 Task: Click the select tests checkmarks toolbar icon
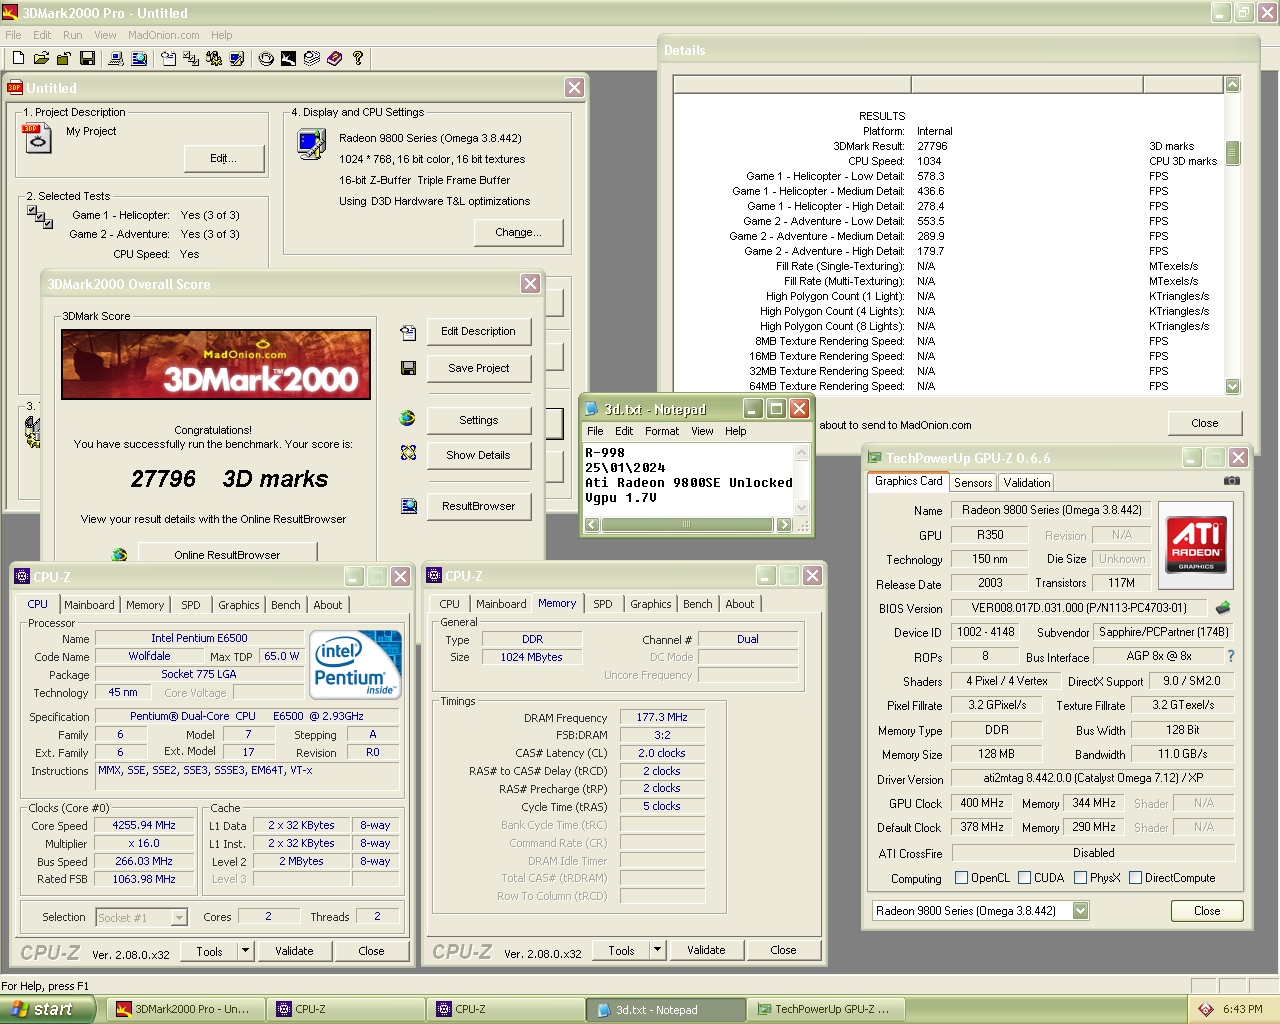[x=191, y=58]
